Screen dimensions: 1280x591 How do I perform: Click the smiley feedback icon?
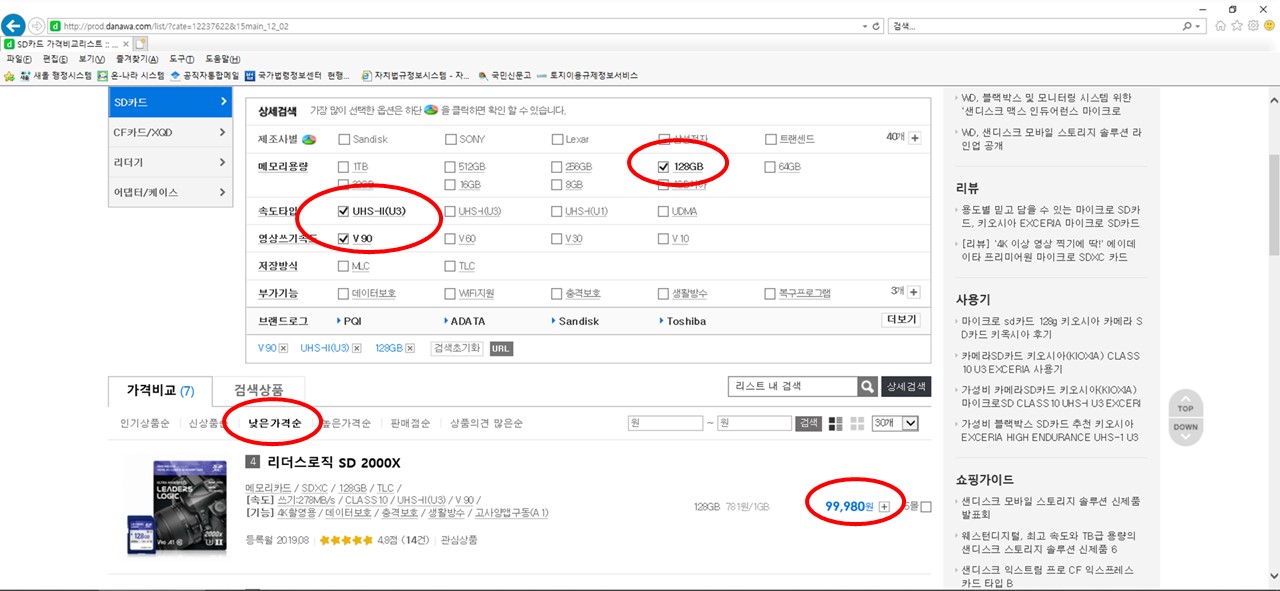point(1268,26)
